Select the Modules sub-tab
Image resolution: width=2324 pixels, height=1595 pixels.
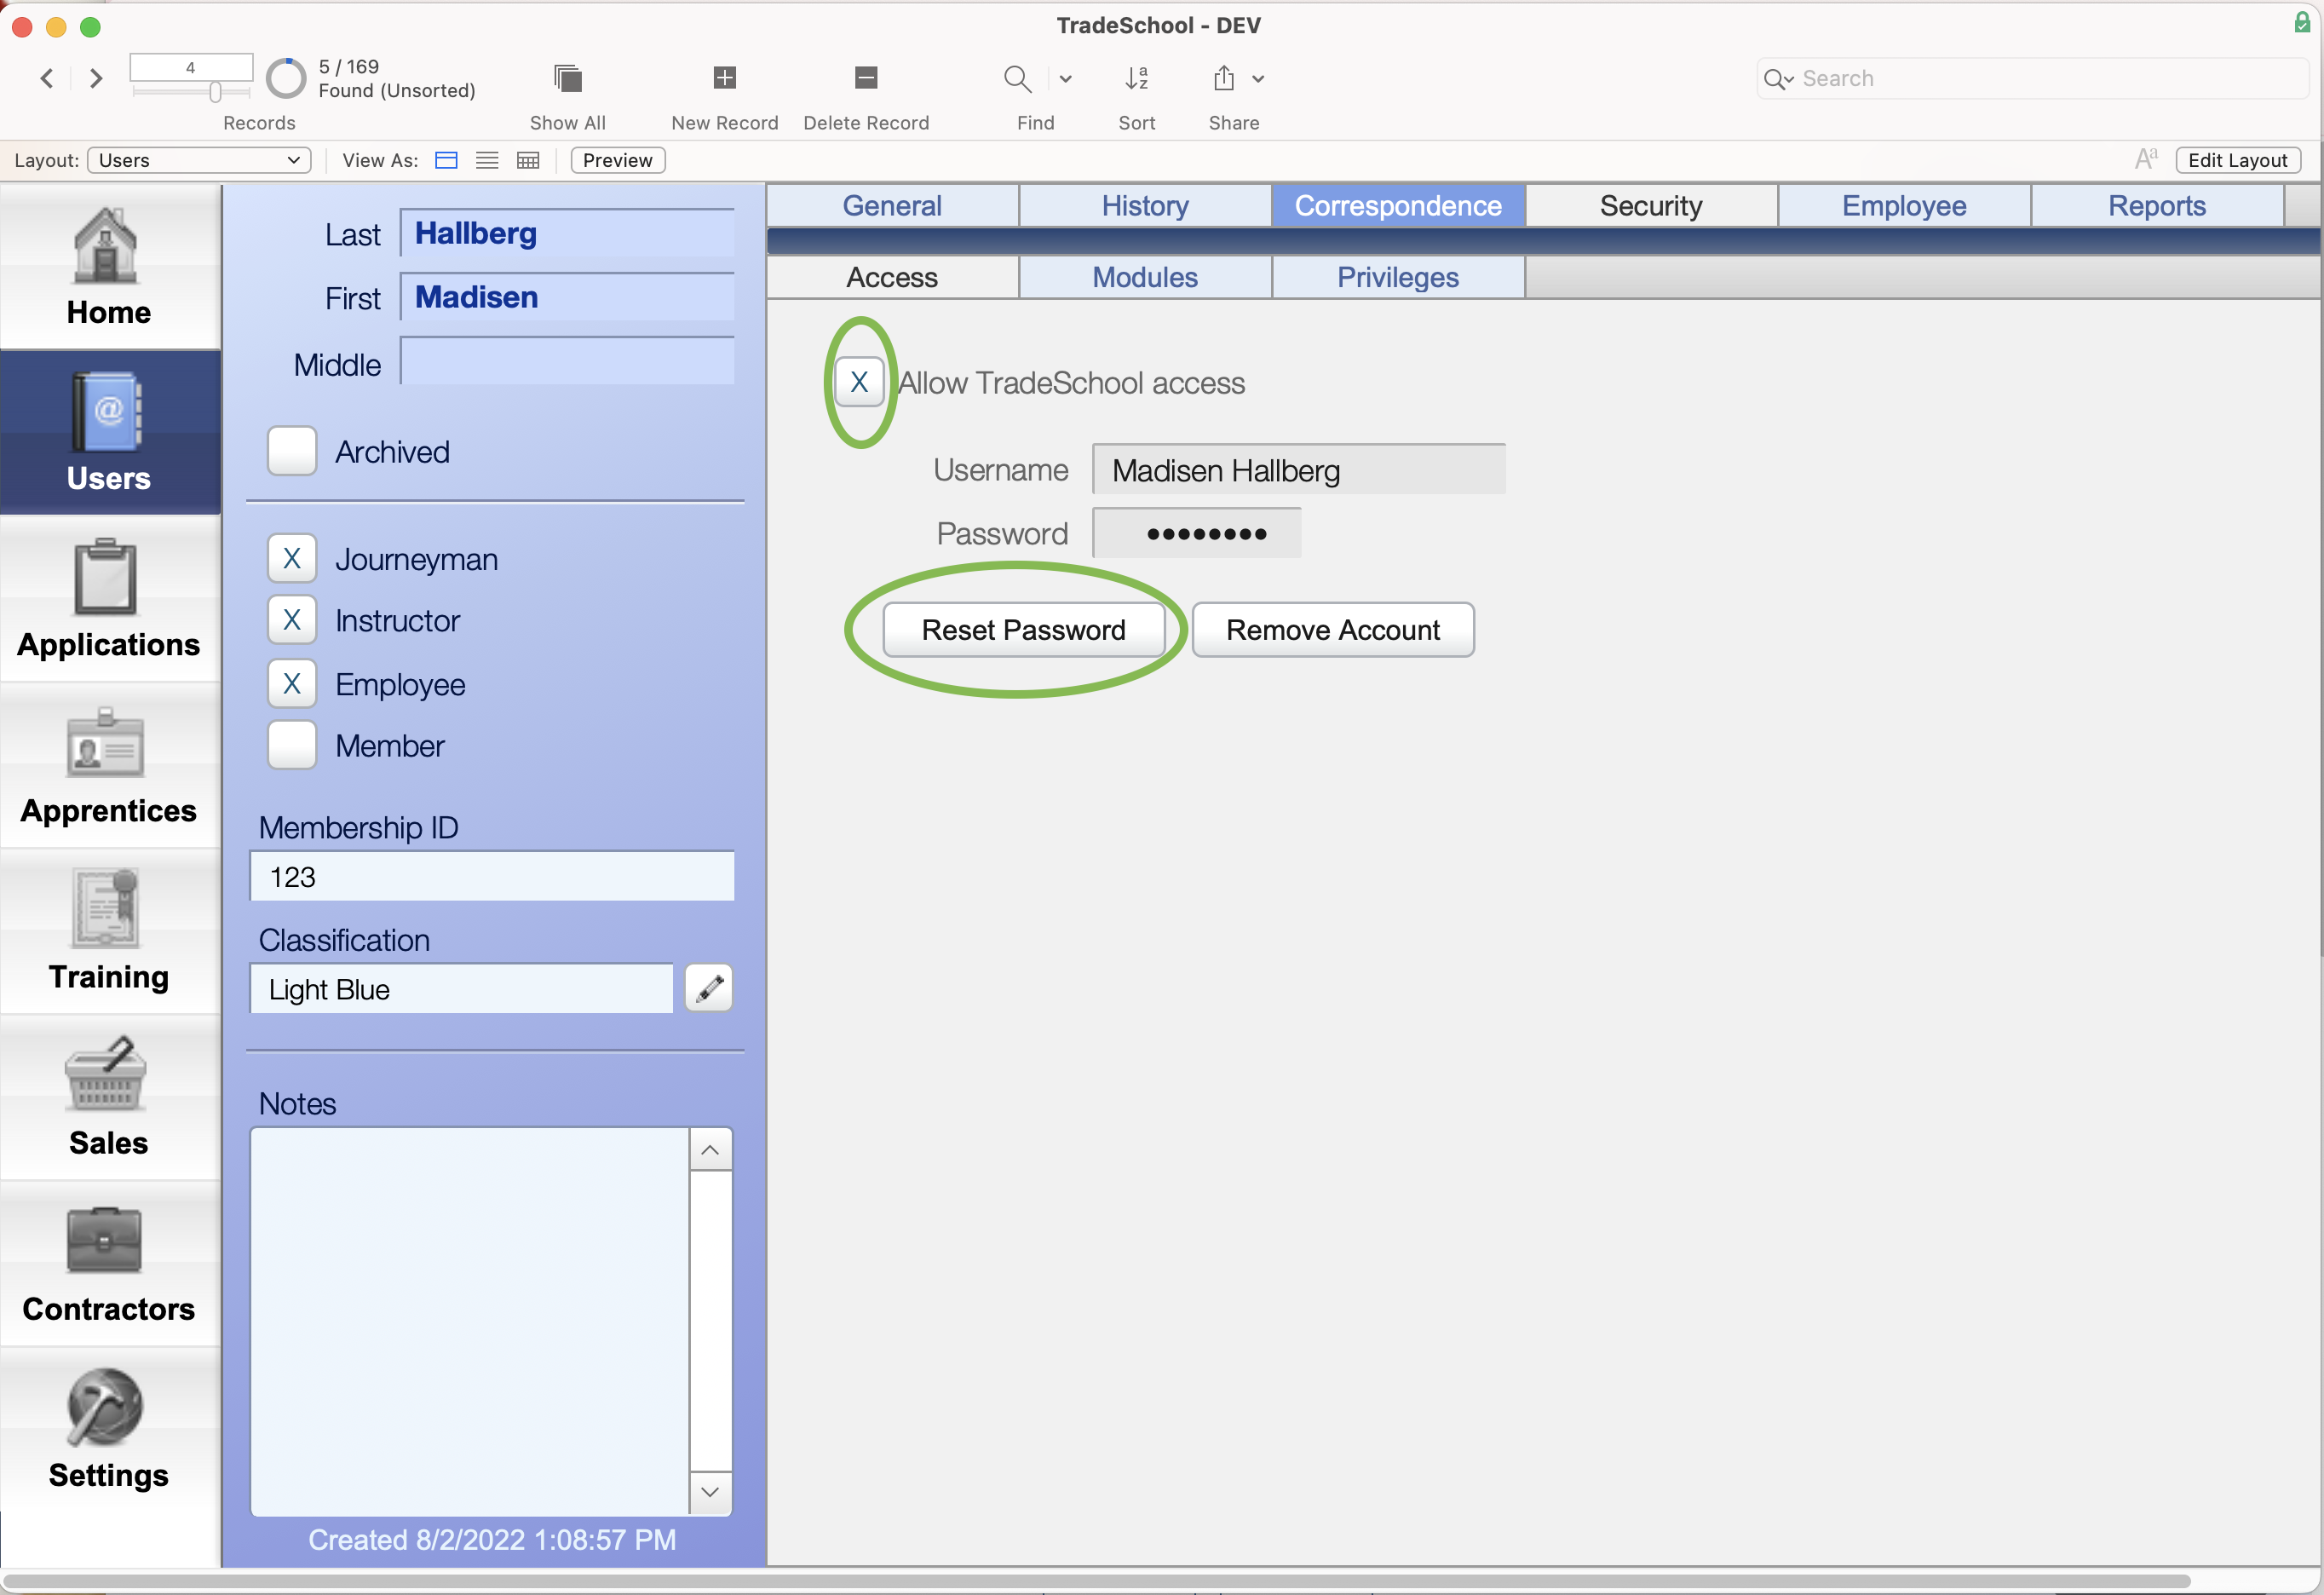(x=1145, y=277)
